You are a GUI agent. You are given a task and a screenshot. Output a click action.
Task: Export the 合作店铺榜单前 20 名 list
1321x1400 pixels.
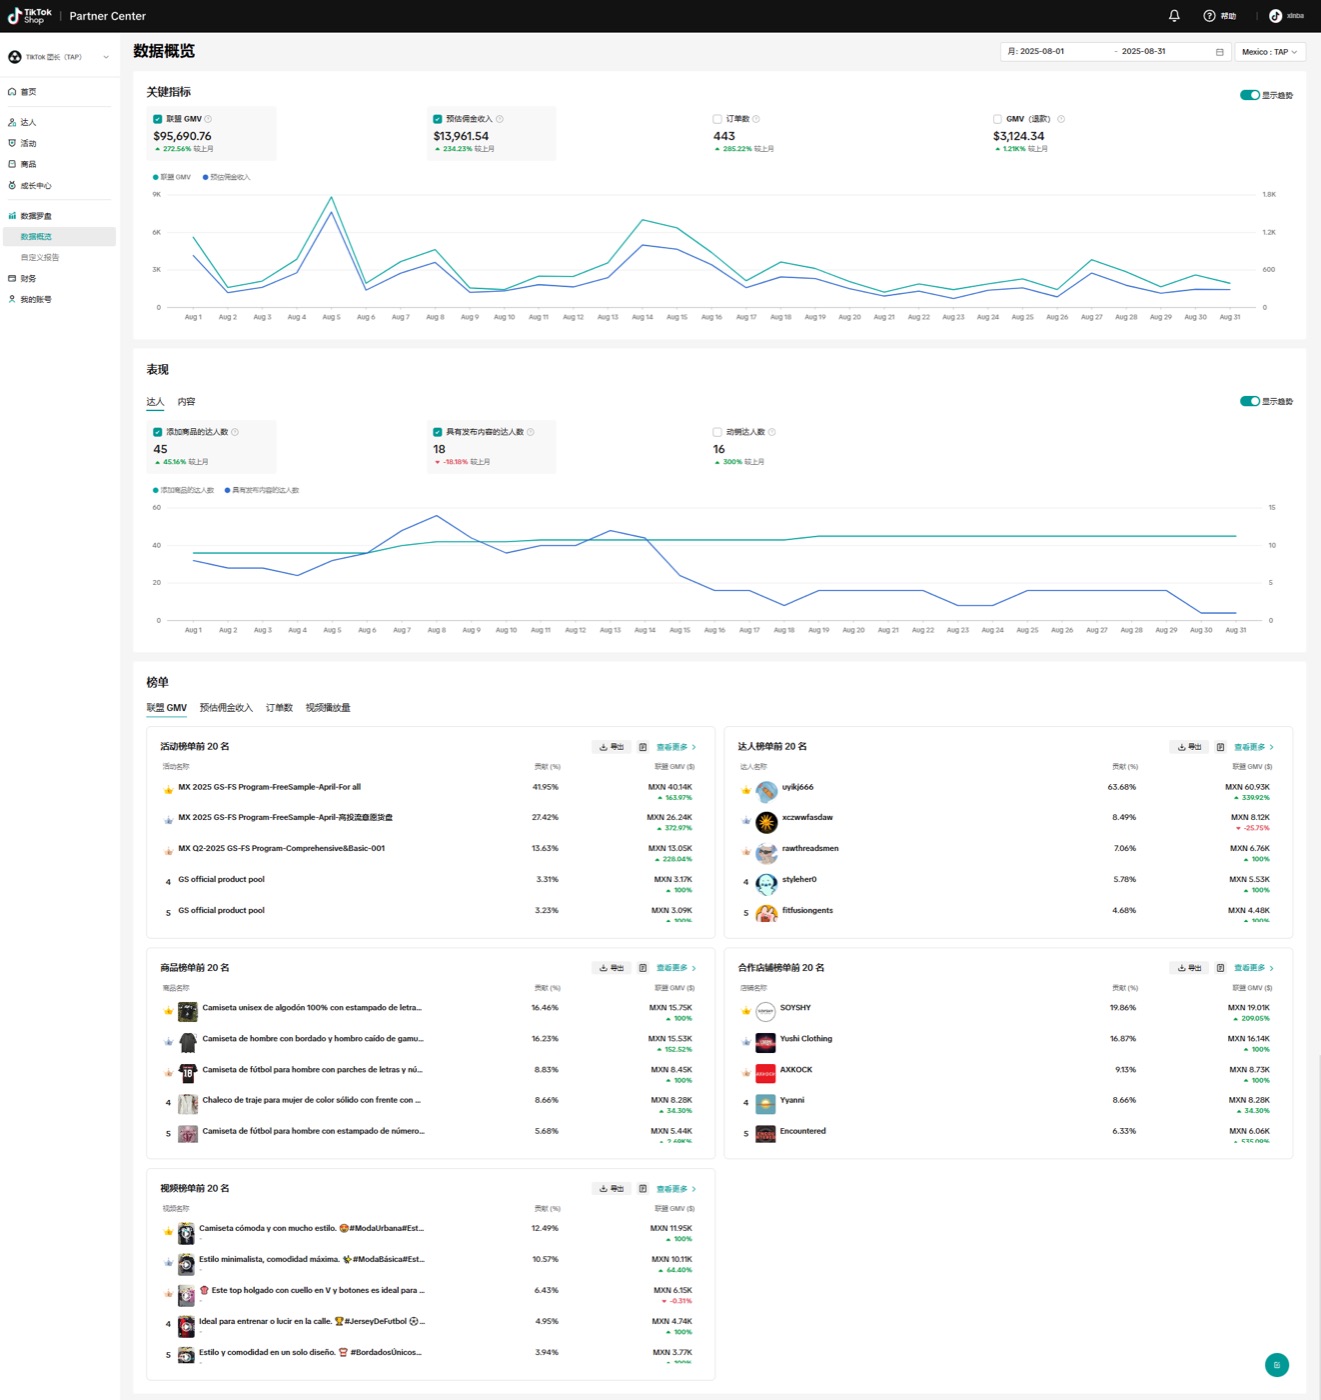(x=1189, y=968)
